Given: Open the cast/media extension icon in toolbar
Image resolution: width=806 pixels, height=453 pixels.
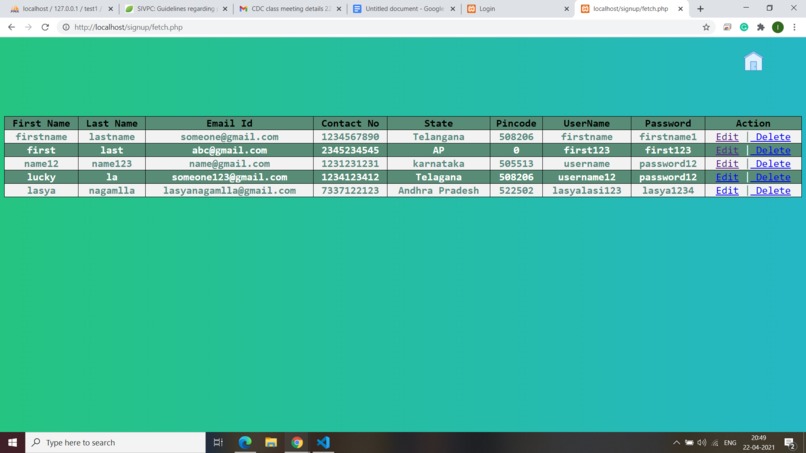Looking at the screenshot, I should coord(727,27).
